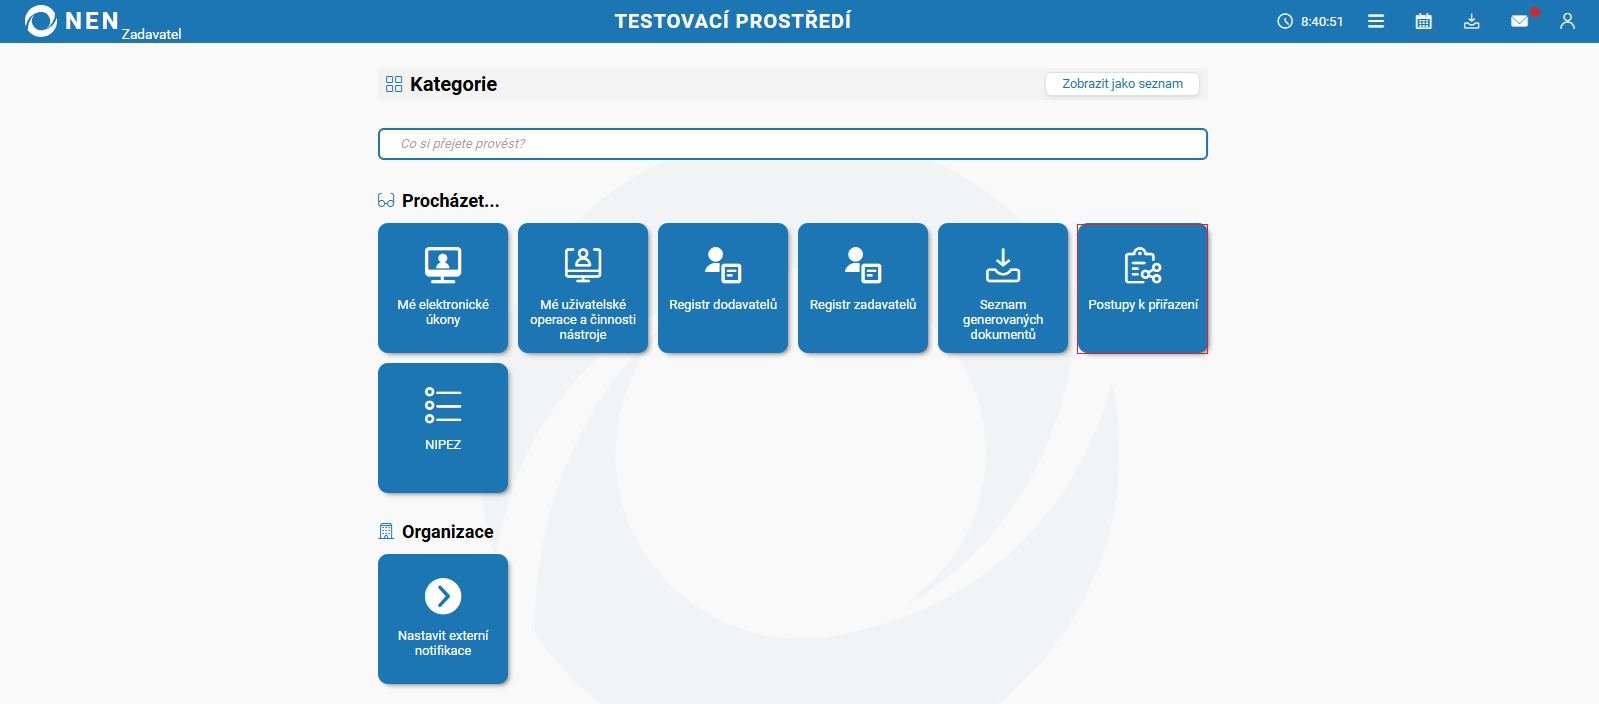Open the Registr zadavatelů tile
1599x704 pixels.
[x=863, y=288]
